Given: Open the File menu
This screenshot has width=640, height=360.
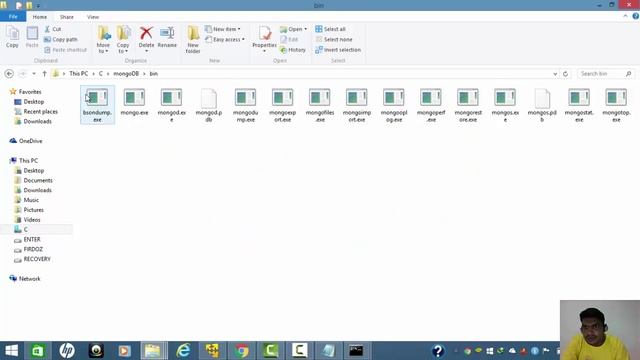Looking at the screenshot, I should pyautogui.click(x=13, y=17).
